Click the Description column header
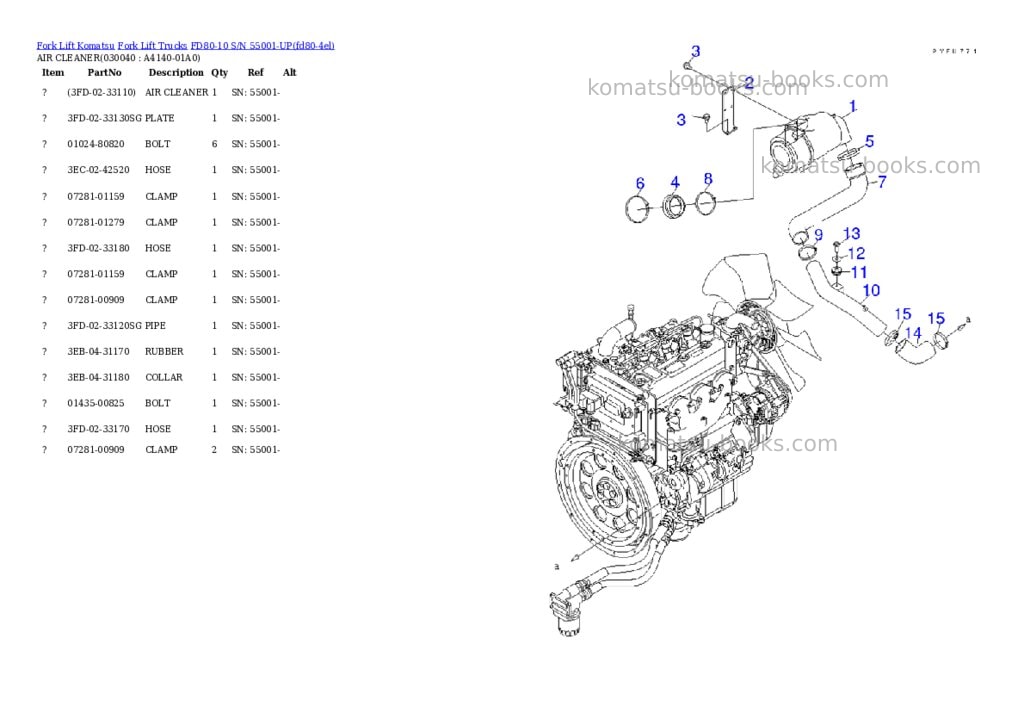Viewport: 1024px width, 725px height. coord(176,72)
